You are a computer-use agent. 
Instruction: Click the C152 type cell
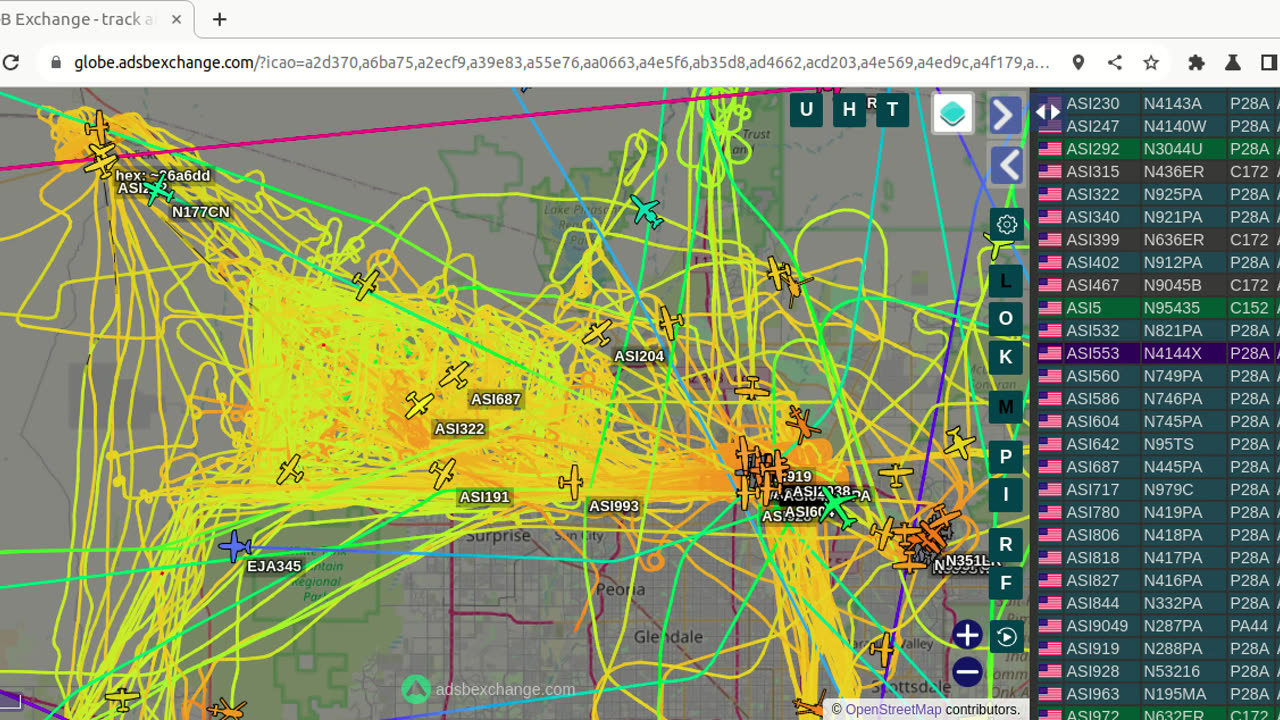[x=1249, y=308]
